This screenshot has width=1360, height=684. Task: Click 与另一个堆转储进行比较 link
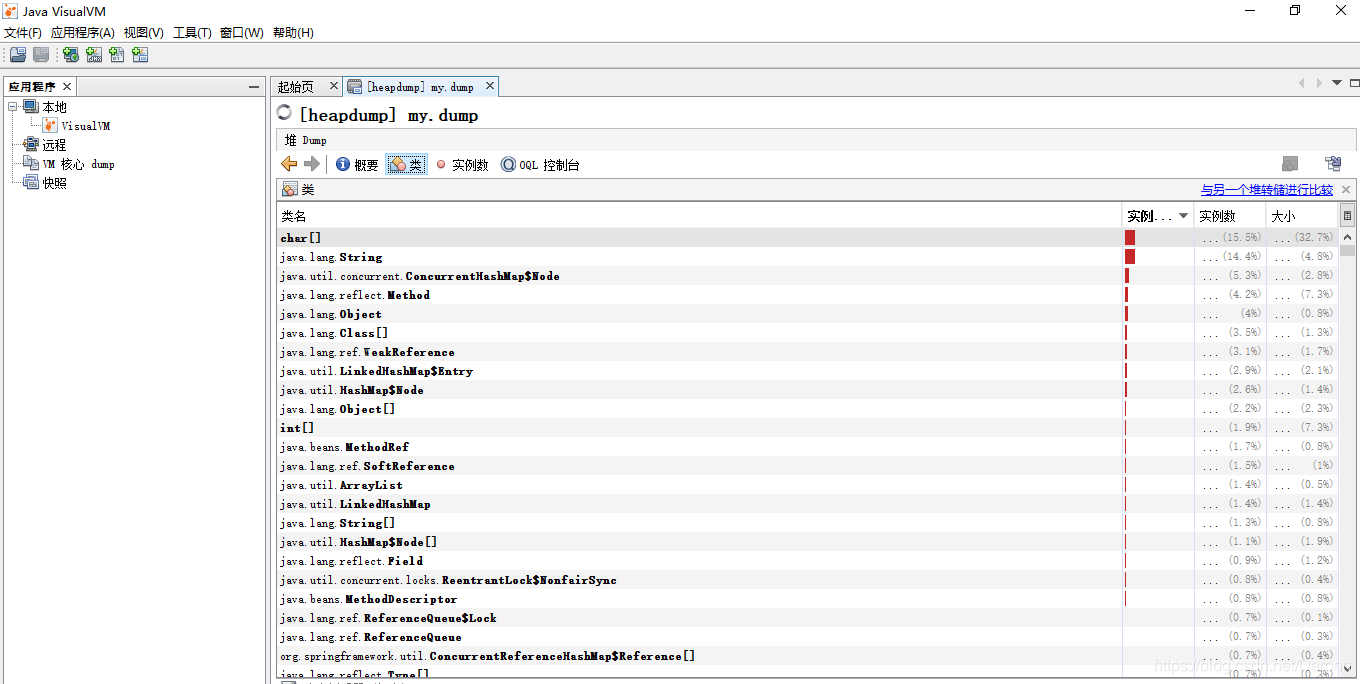coord(1267,190)
